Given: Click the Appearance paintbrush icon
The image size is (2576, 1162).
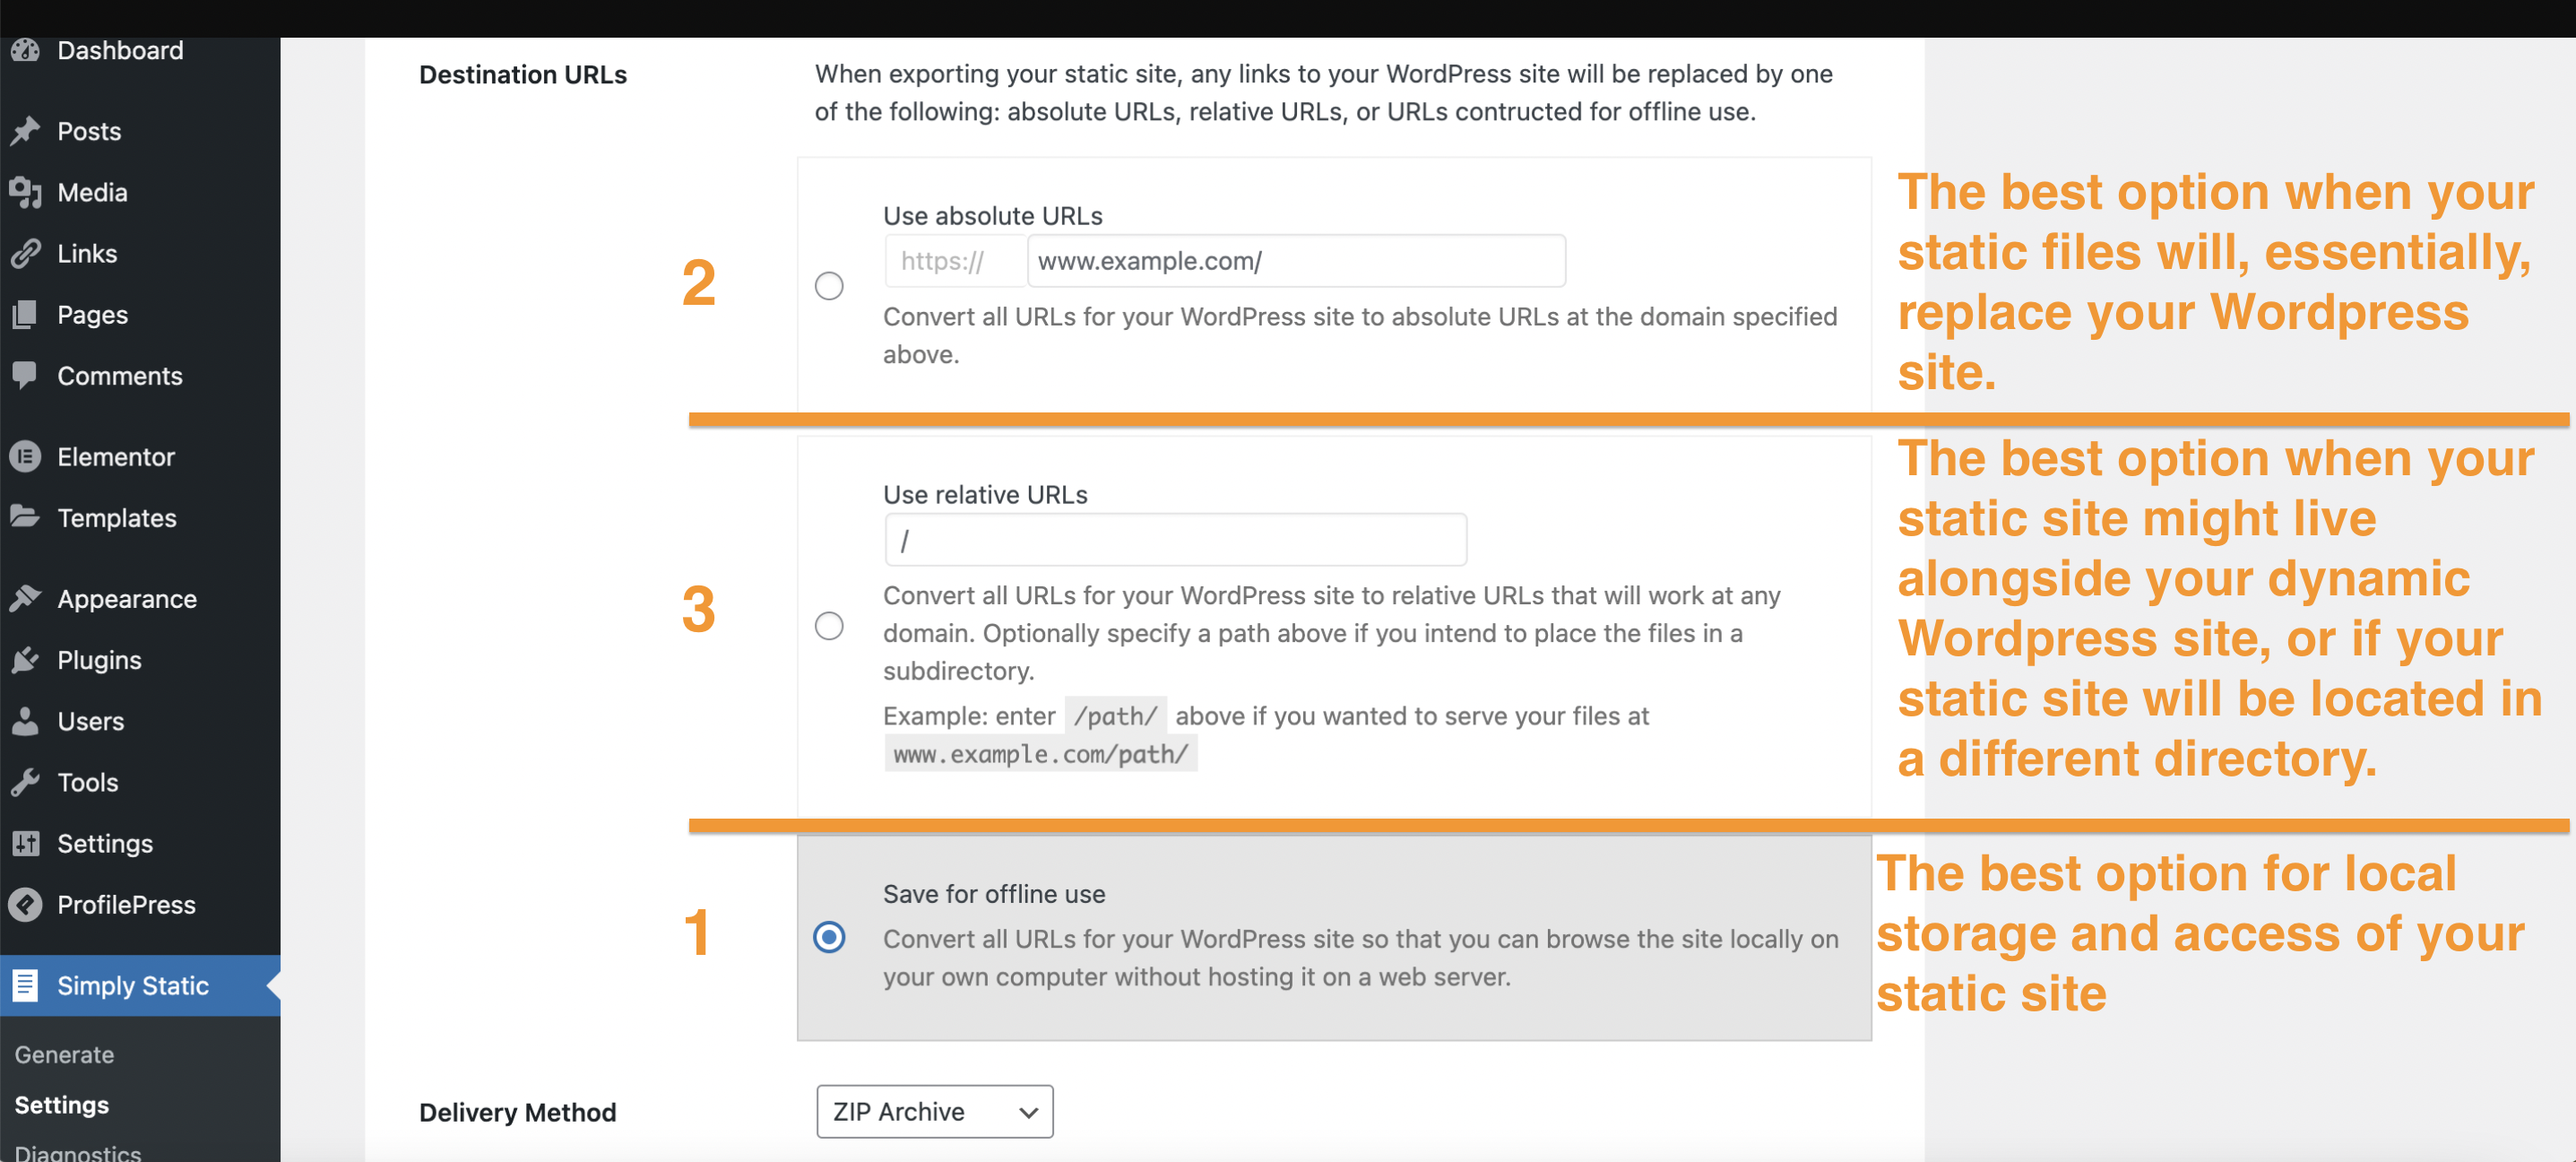Looking at the screenshot, I should point(25,599).
